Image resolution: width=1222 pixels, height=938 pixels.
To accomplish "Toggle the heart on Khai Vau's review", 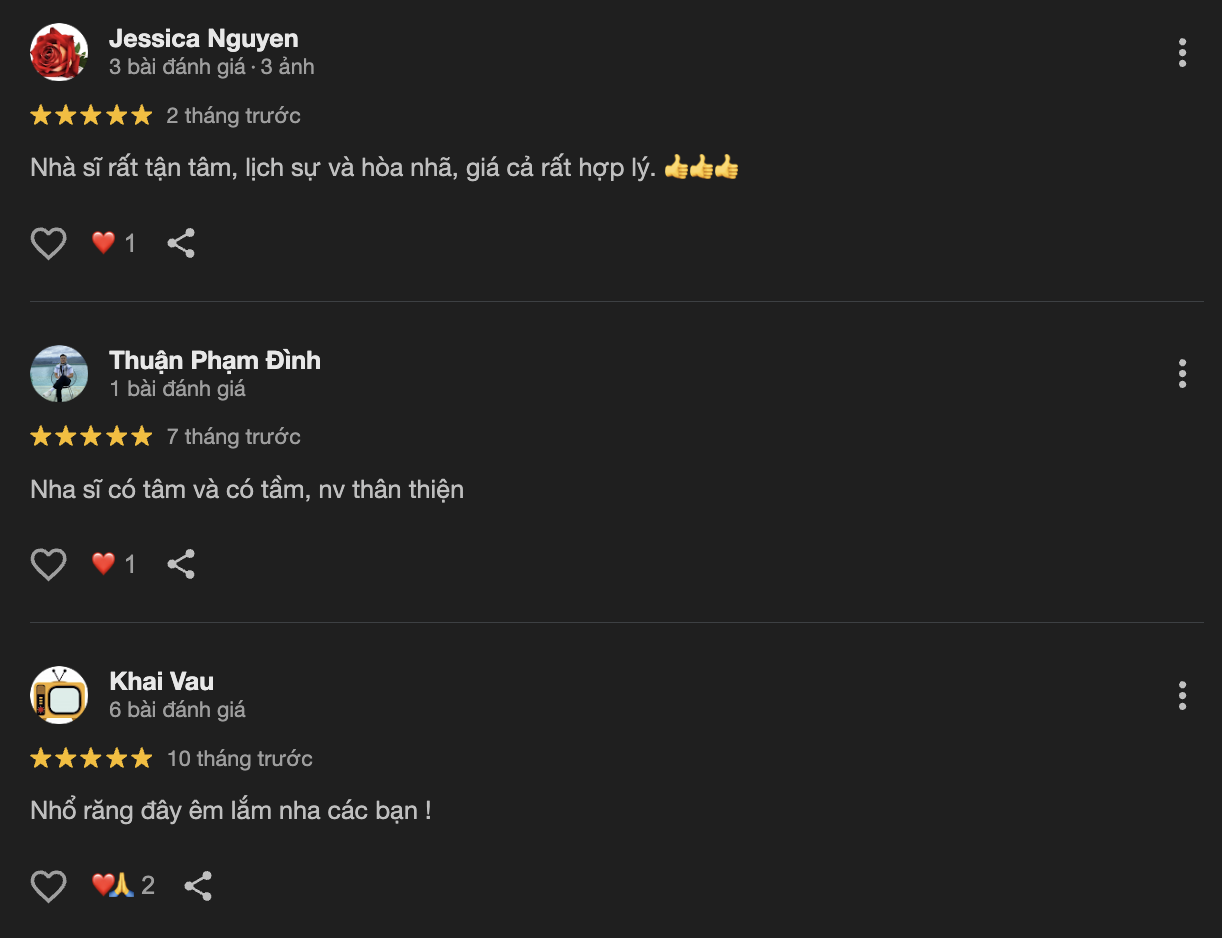I will (x=48, y=885).
